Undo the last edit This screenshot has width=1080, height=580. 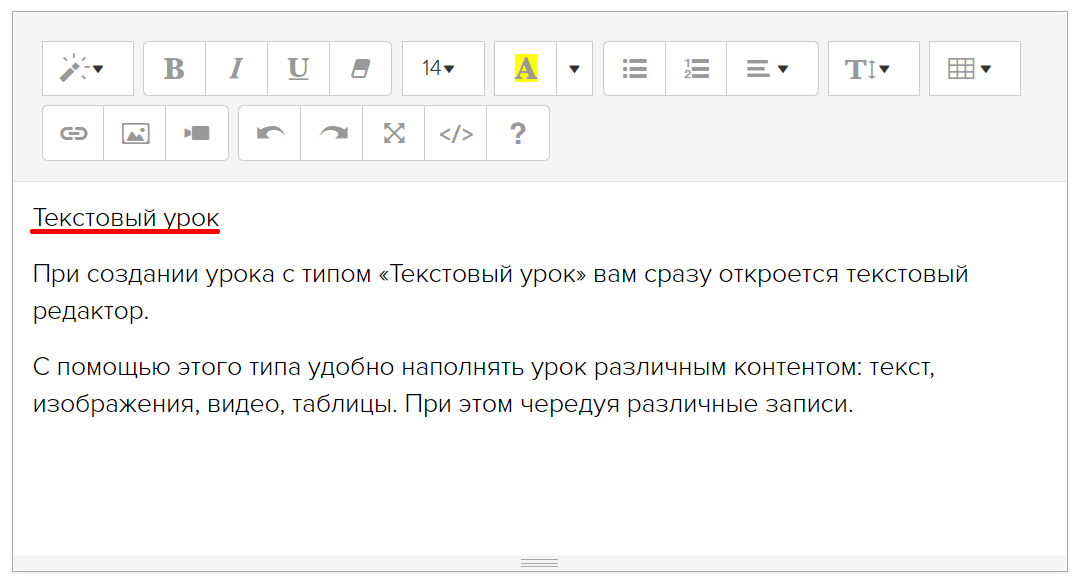(270, 133)
